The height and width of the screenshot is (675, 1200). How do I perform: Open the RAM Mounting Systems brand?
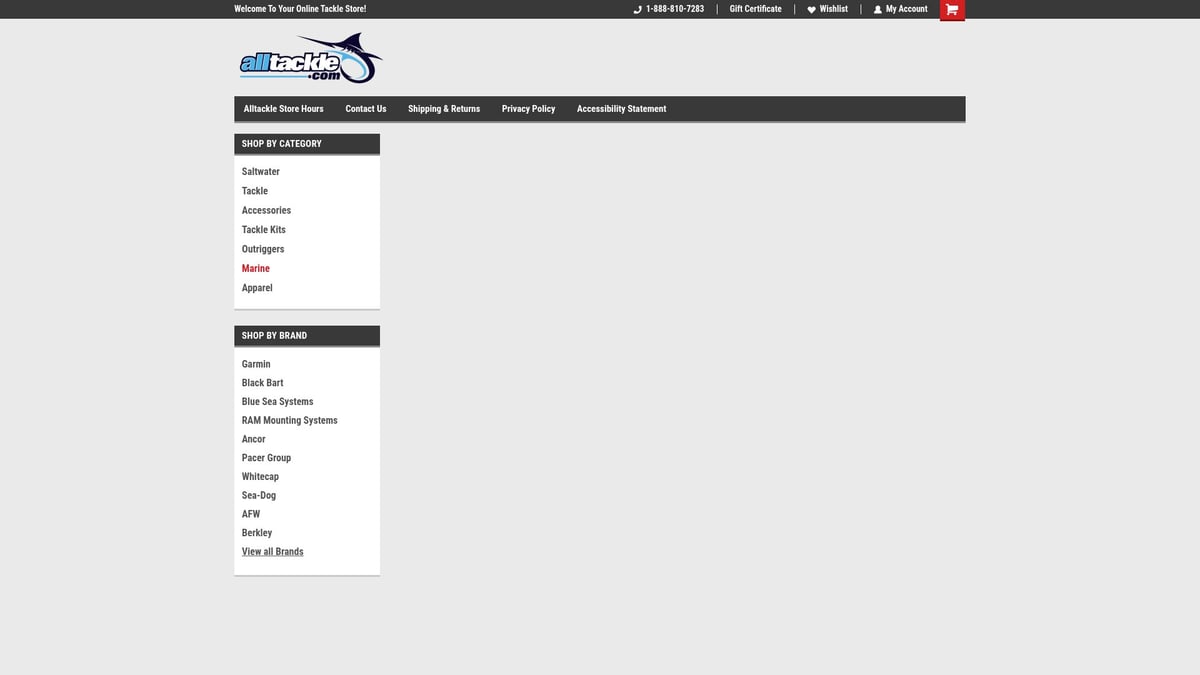coord(289,421)
